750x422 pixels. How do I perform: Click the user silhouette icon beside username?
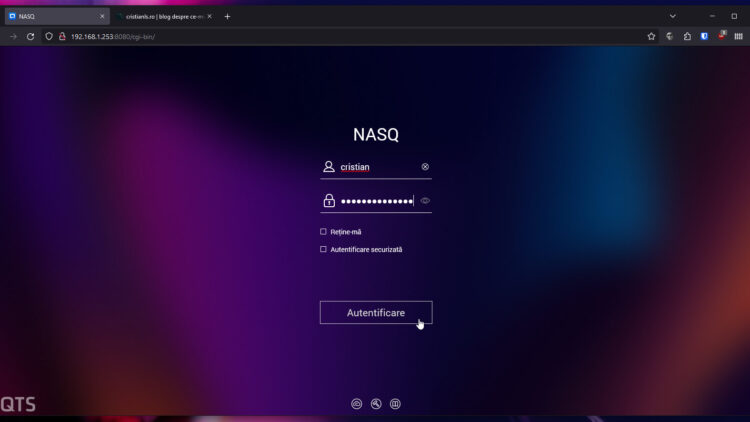coord(329,167)
